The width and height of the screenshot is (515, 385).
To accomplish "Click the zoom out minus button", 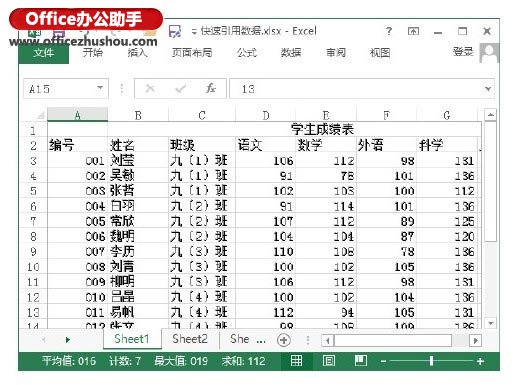I will [x=383, y=361].
